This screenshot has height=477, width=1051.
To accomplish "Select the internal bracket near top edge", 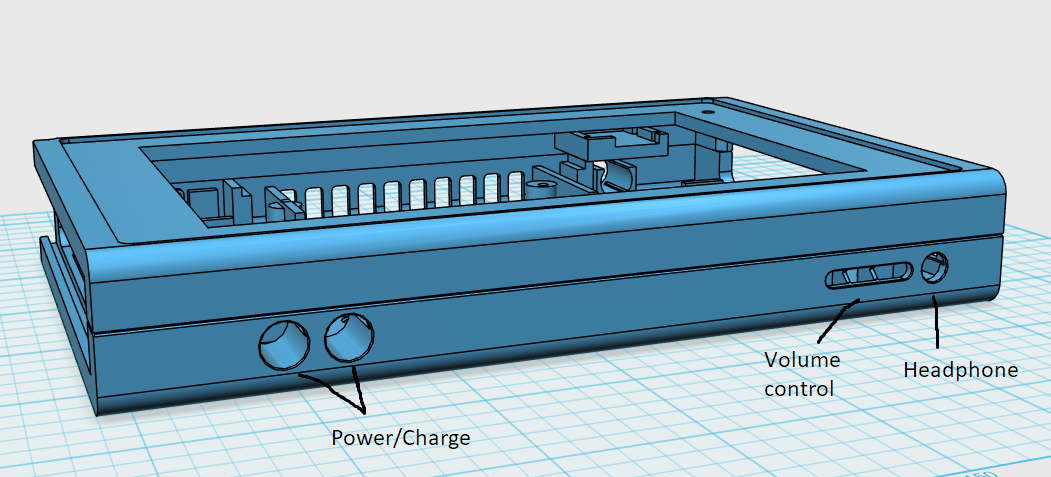I will pos(610,143).
